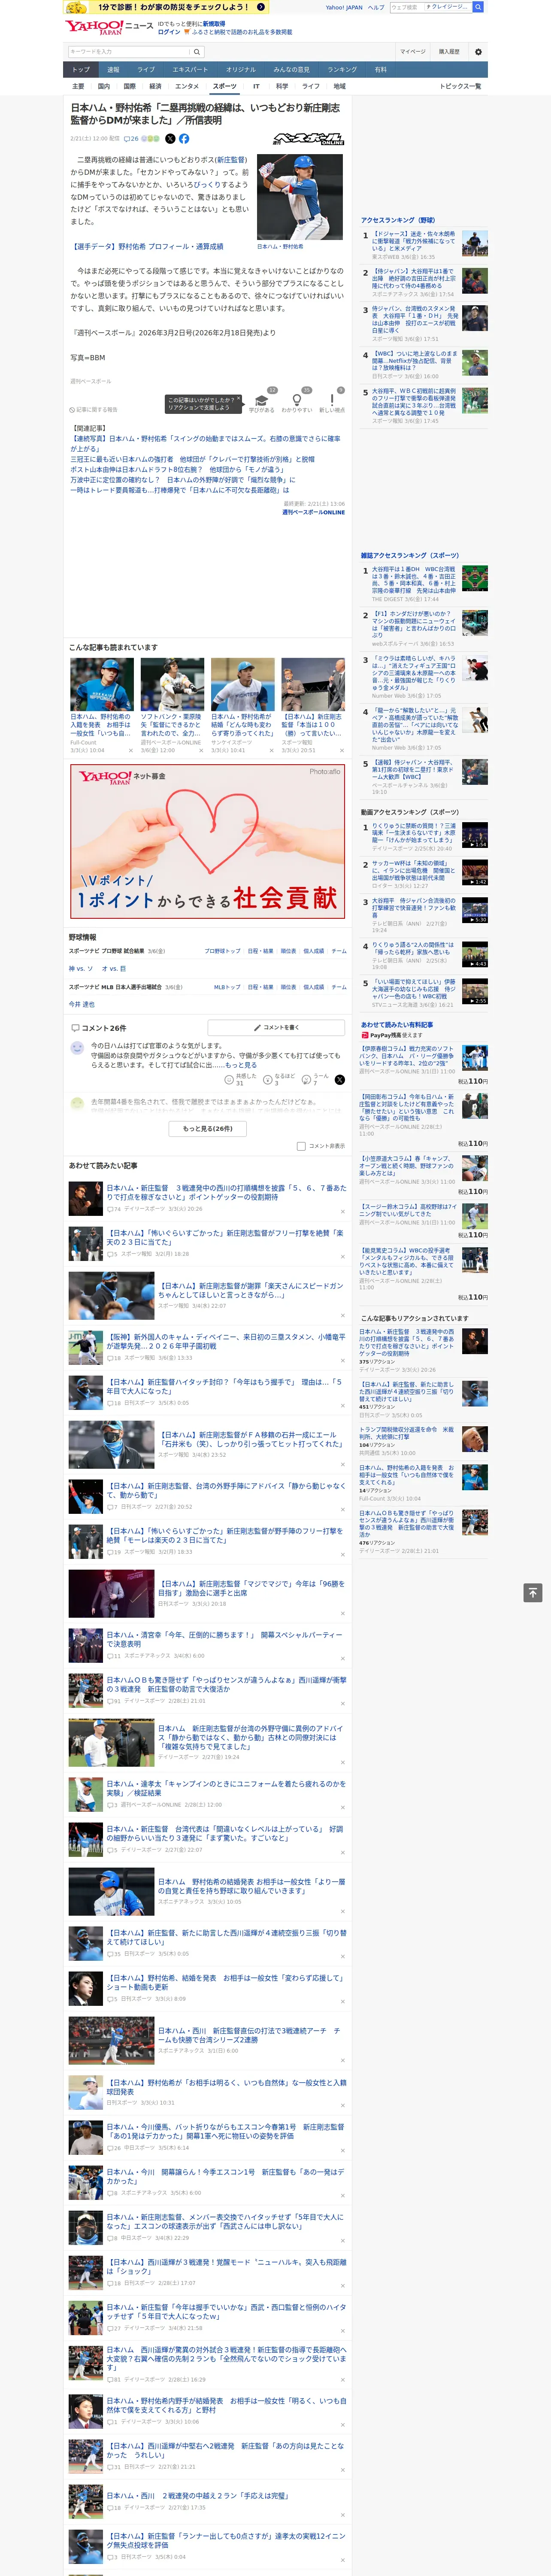551x2576 pixels.
Task: Open トピックス一覧 link
Action: coord(460,86)
